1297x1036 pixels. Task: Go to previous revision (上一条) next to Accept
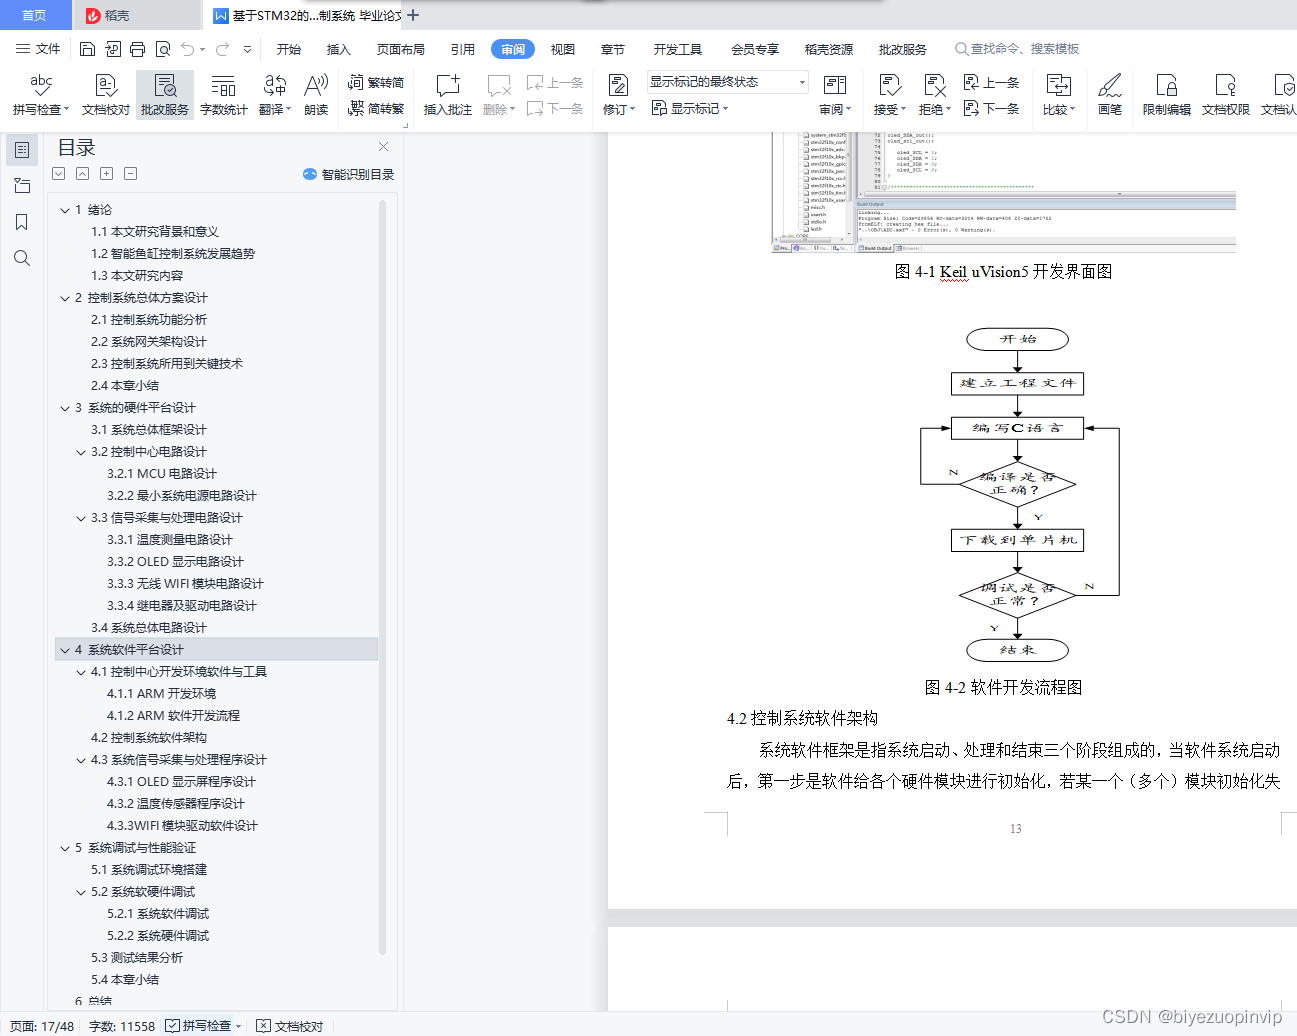[991, 83]
